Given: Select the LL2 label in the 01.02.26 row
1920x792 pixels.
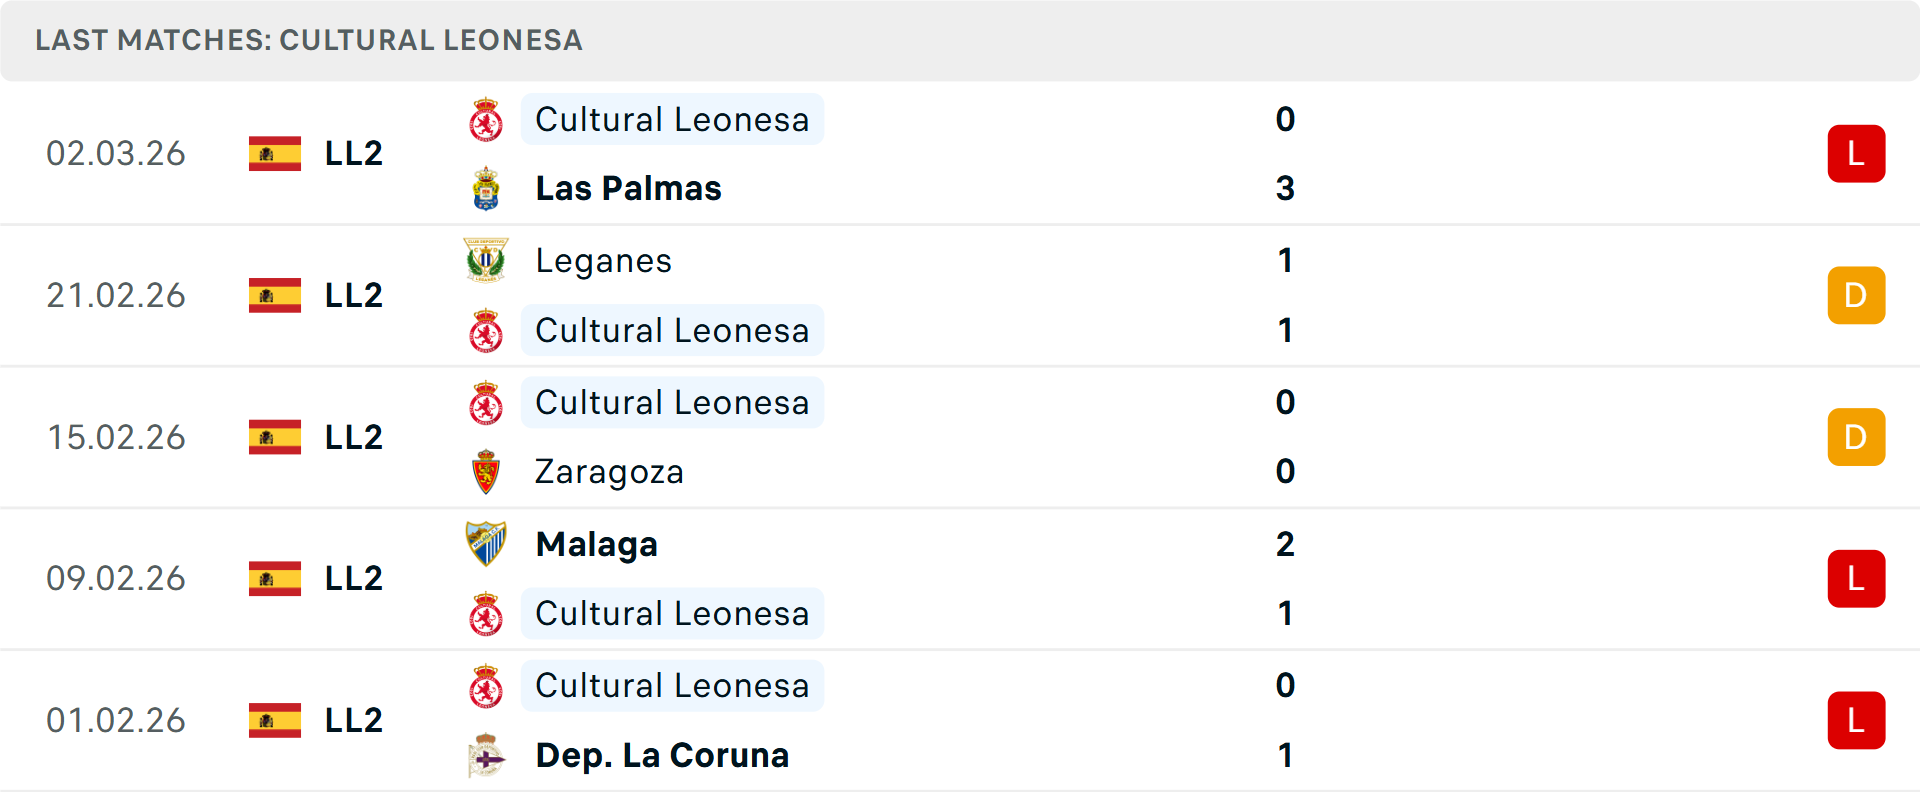Looking at the screenshot, I should click(352, 720).
